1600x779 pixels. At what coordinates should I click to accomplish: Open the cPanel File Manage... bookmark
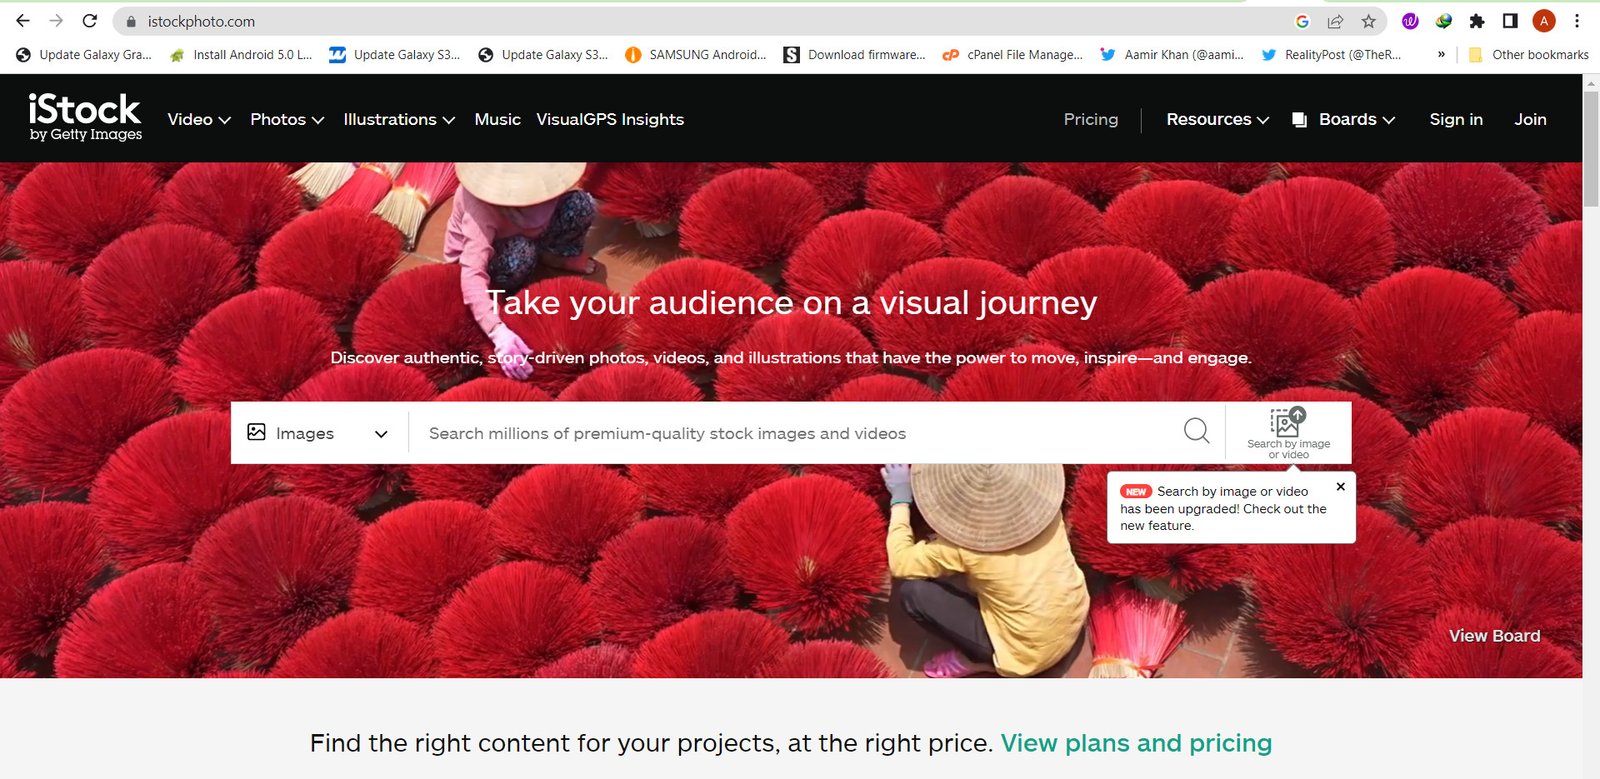click(x=1013, y=55)
